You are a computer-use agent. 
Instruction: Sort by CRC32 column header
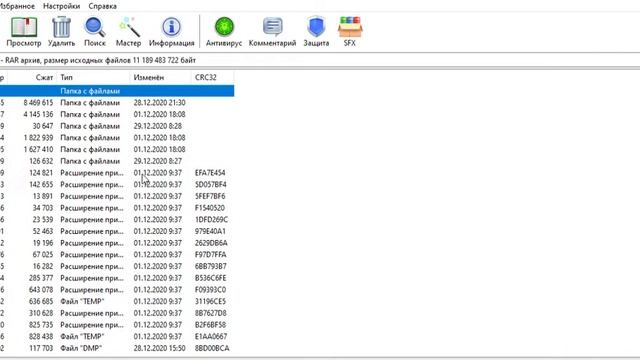[x=213, y=77]
